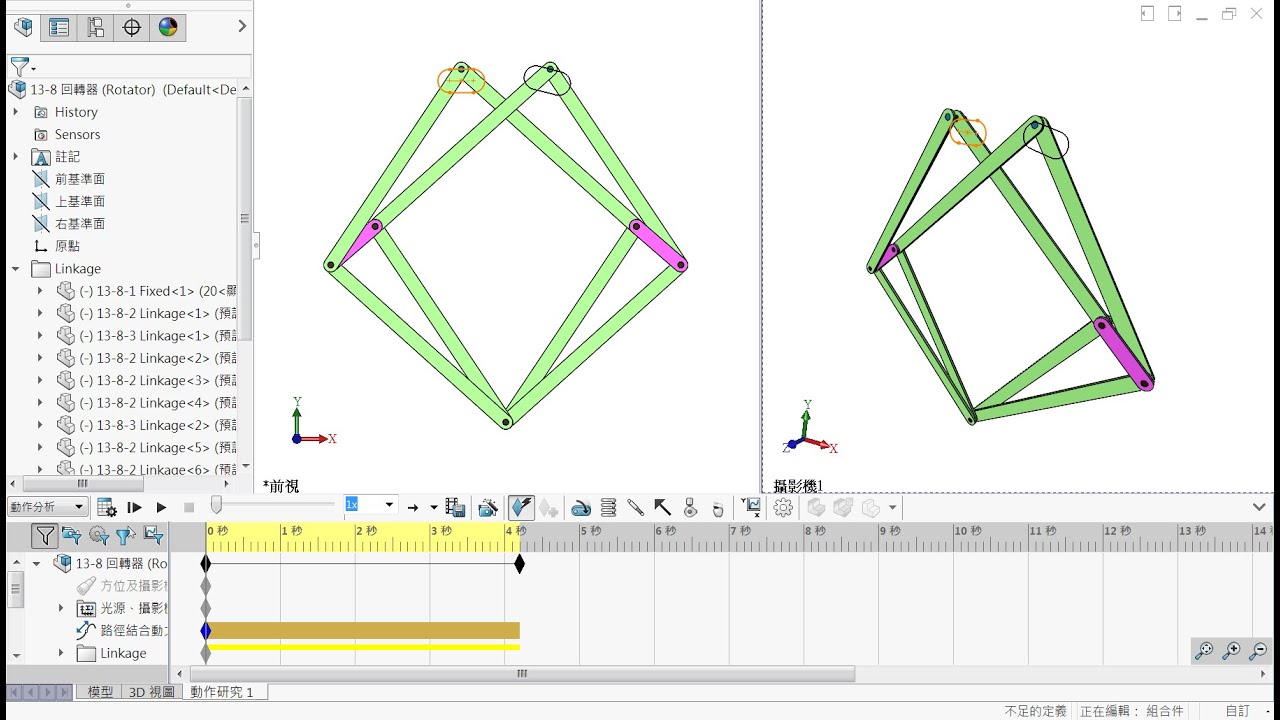1280x720 pixels.
Task: Expand Linkage folder in motion tree
Action: point(61,653)
